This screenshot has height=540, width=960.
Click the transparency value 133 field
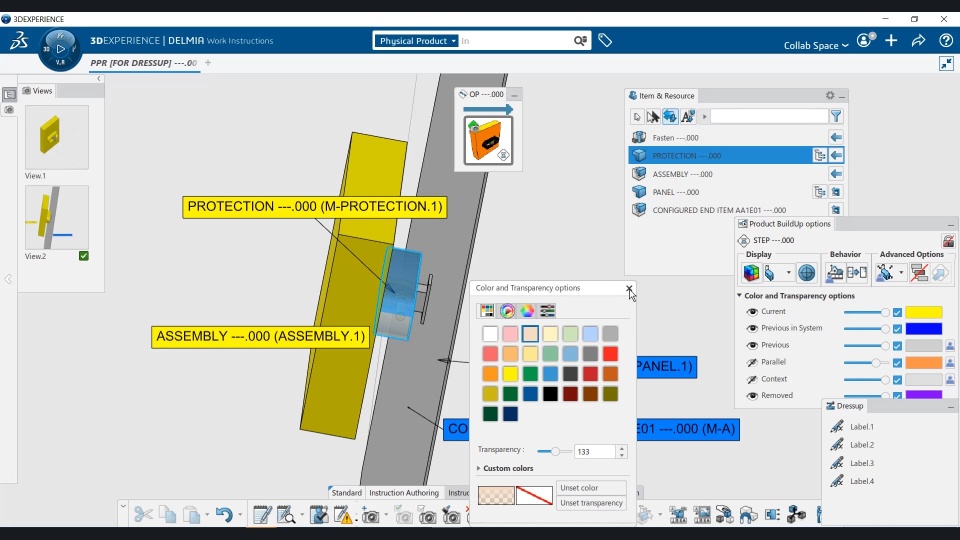(595, 452)
